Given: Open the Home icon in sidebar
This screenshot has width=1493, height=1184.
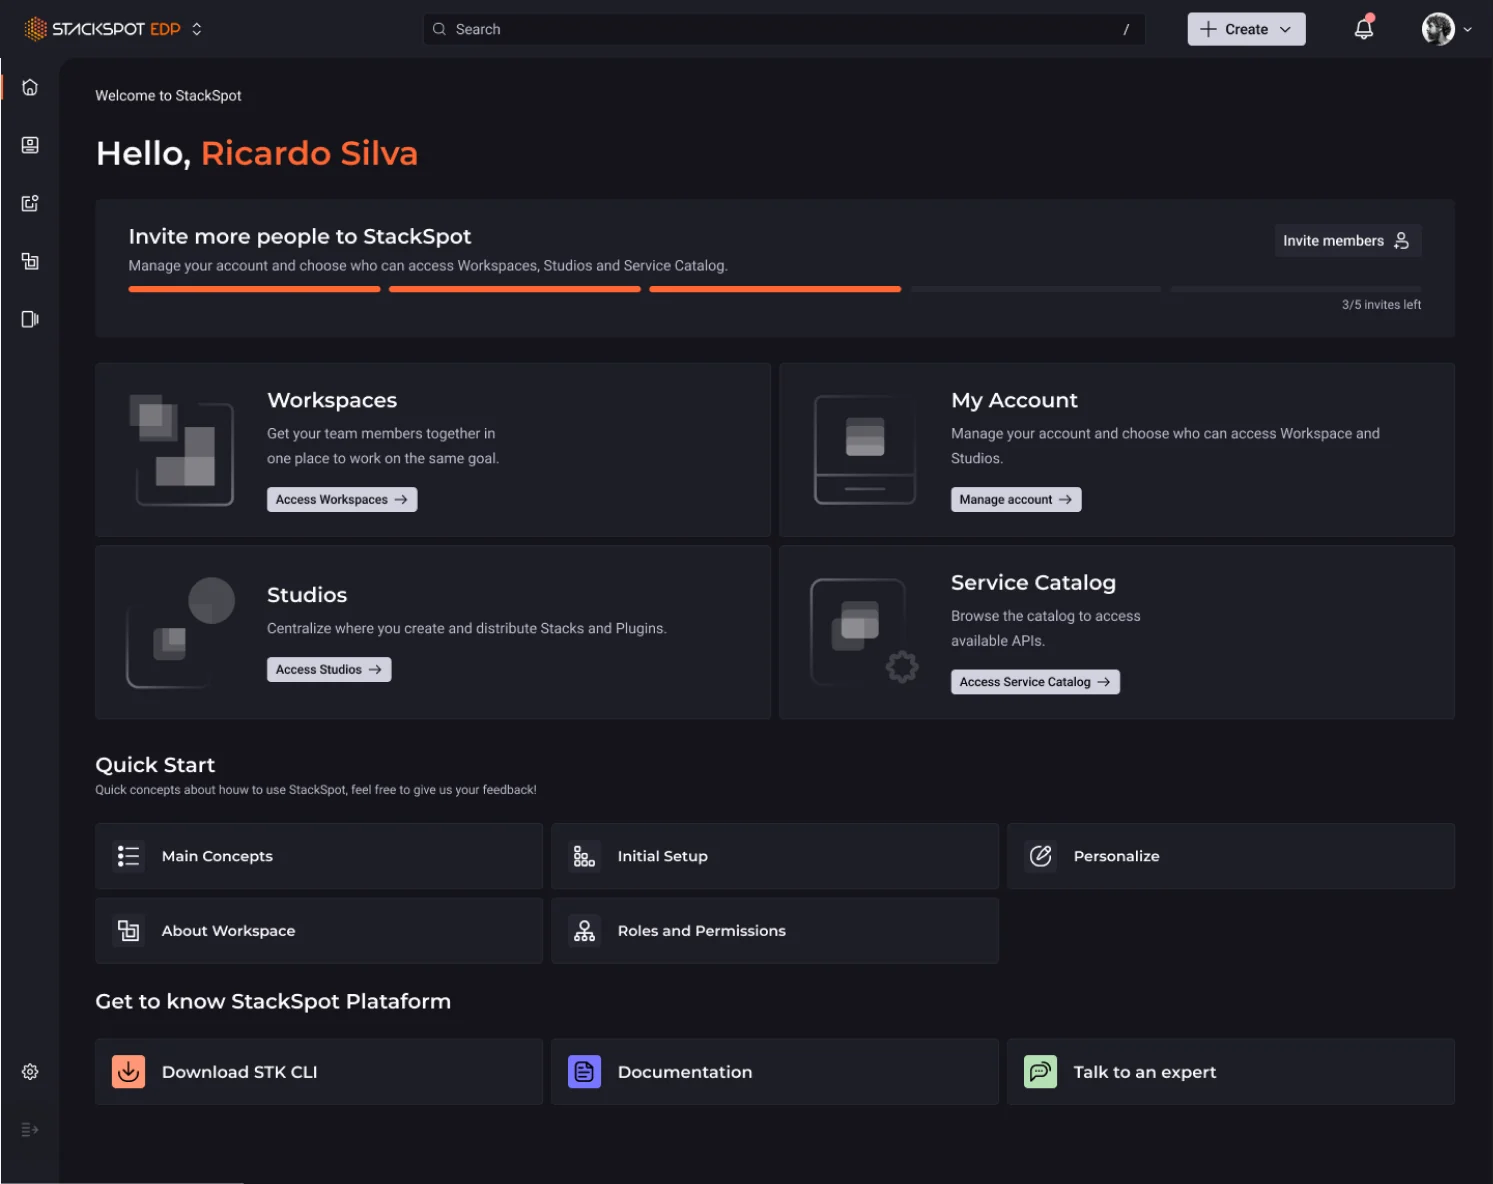Looking at the screenshot, I should click(30, 87).
